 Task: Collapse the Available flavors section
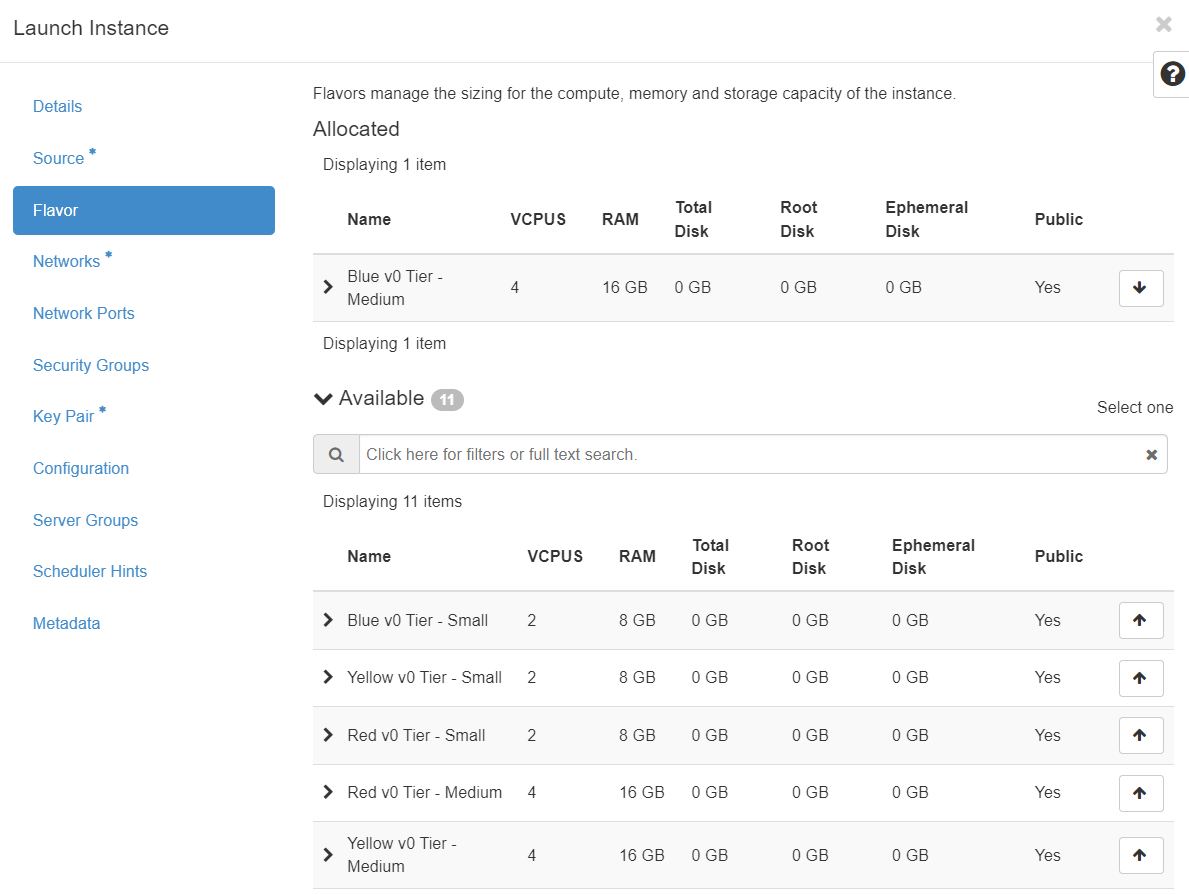coord(323,399)
